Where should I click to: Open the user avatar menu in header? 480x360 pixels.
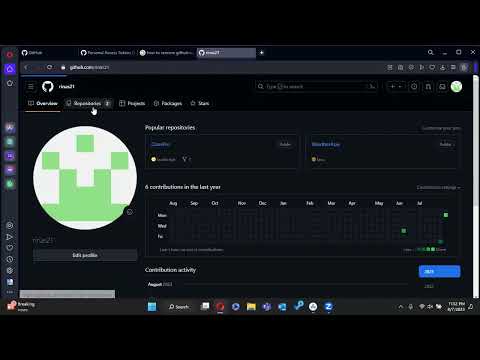456,87
